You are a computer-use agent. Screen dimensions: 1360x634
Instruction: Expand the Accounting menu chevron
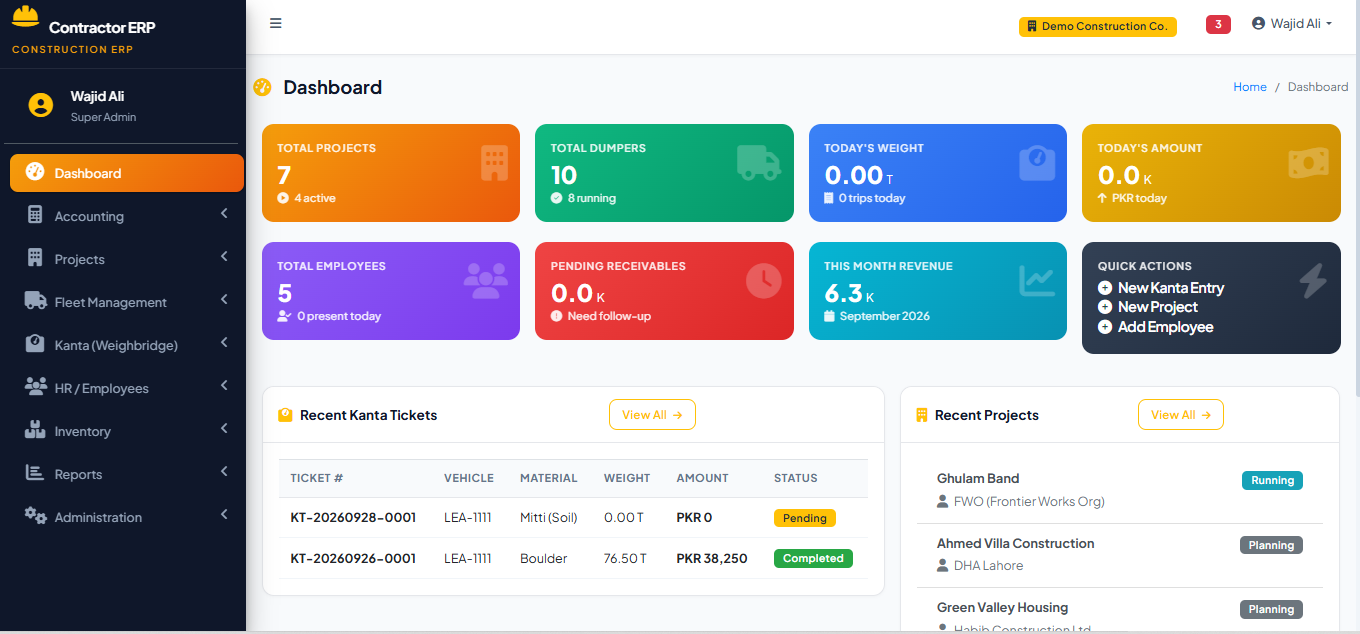coord(224,214)
